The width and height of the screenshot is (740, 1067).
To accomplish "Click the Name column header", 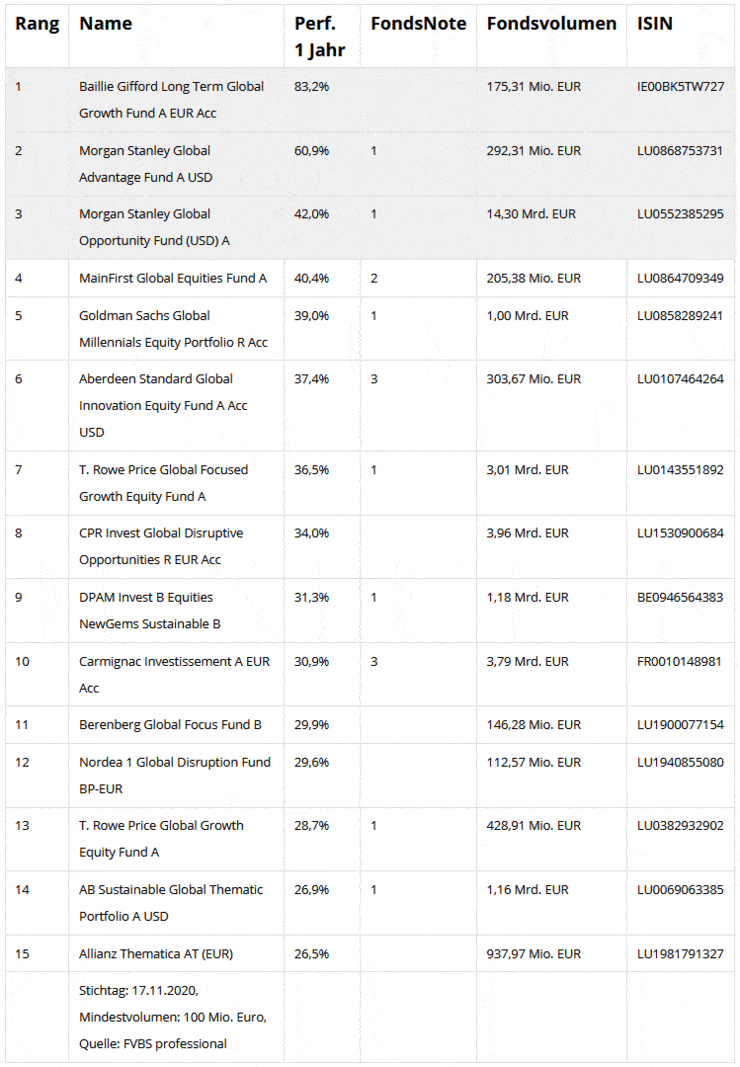I will pos(106,24).
